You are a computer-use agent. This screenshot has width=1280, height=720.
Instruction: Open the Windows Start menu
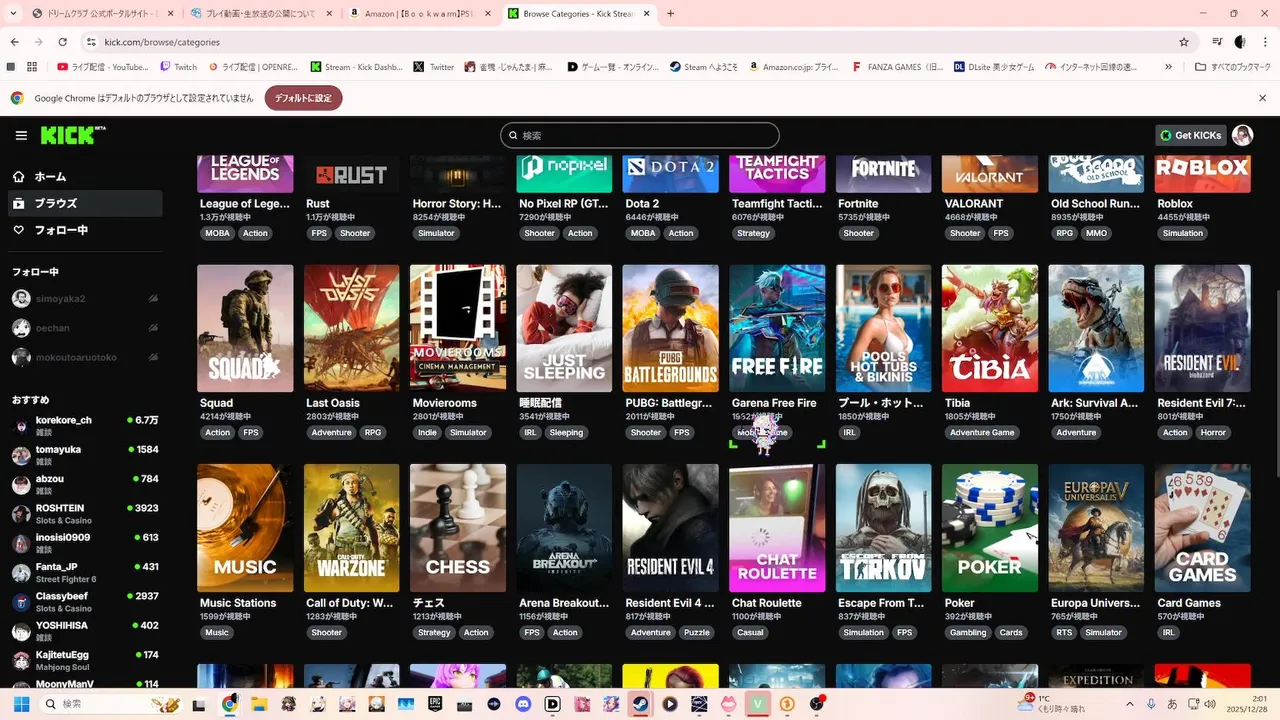(x=21, y=704)
